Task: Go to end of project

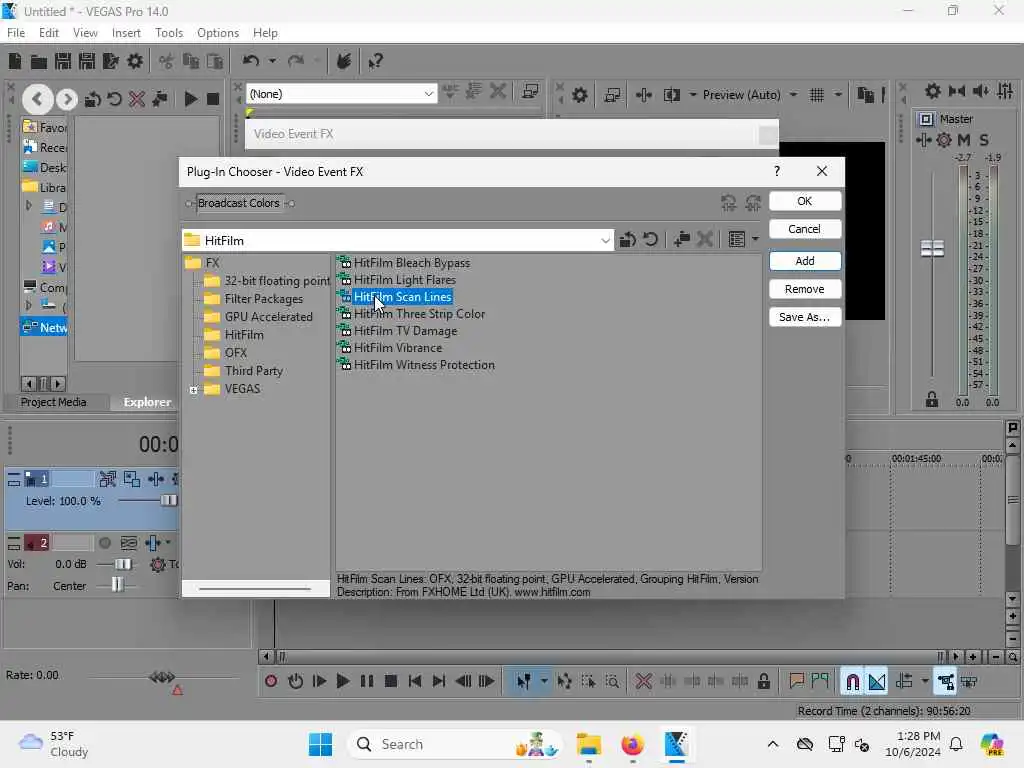Action: tap(439, 681)
